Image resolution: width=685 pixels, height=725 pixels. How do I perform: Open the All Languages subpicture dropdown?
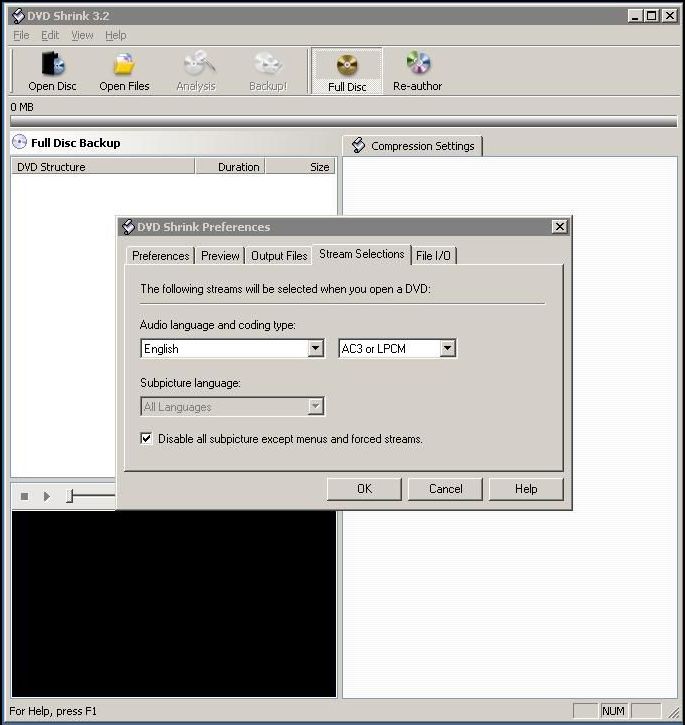(315, 406)
